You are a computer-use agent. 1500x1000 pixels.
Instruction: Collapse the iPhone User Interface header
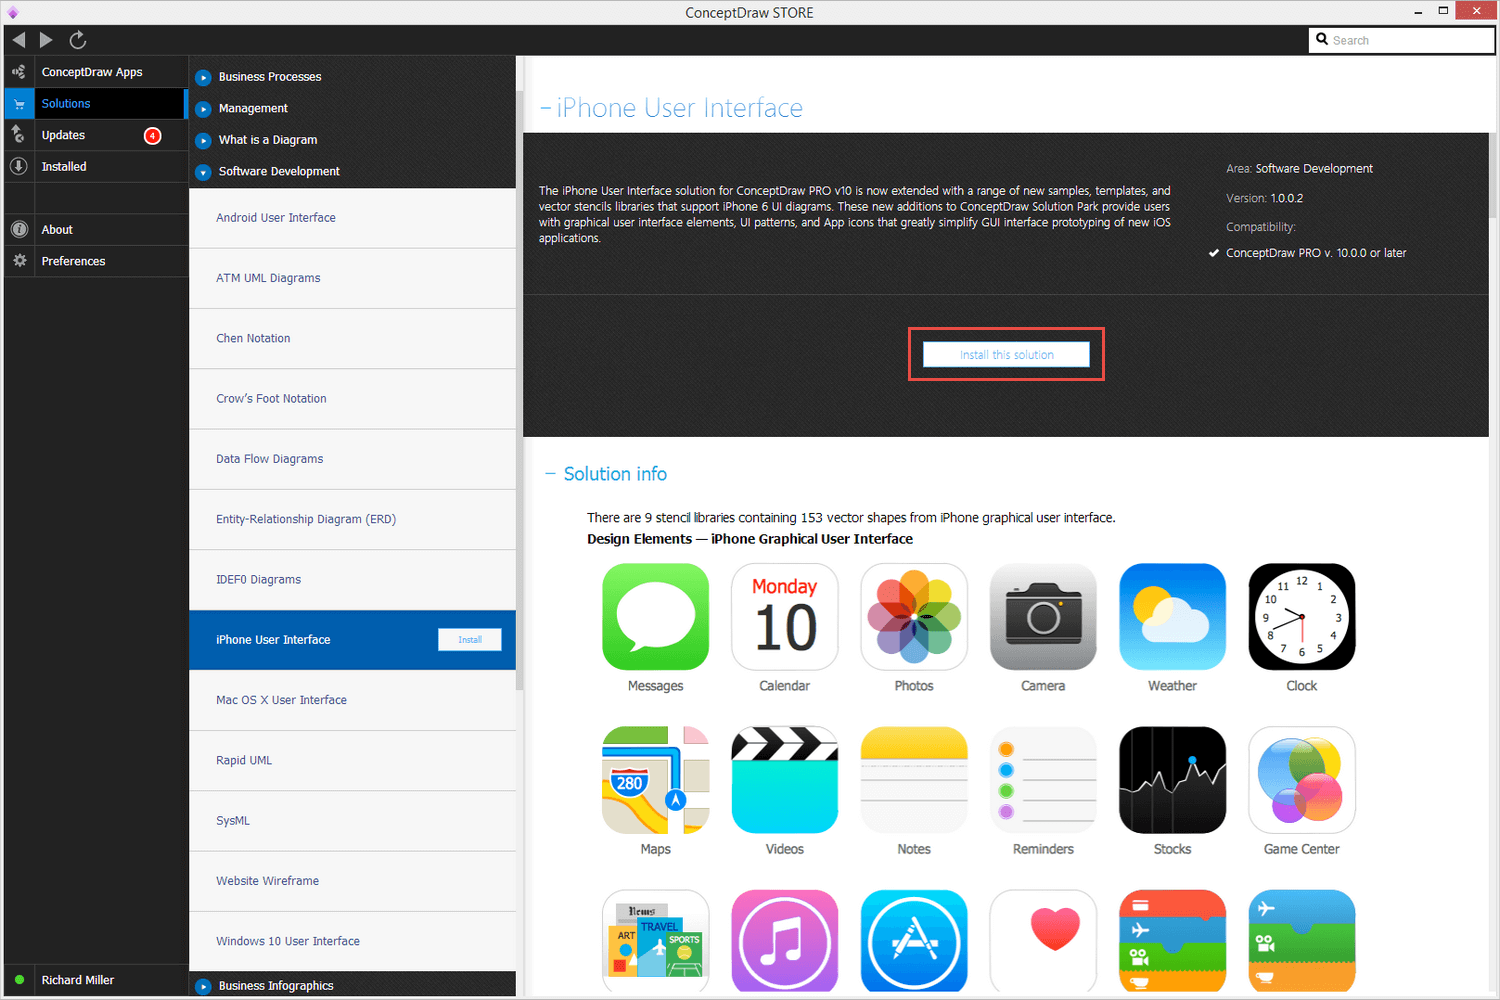pos(546,108)
